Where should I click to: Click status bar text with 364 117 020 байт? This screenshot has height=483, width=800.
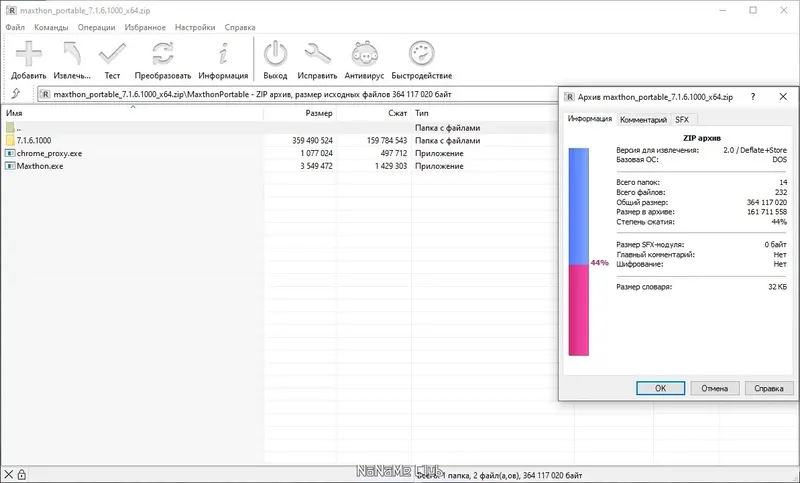(499, 475)
